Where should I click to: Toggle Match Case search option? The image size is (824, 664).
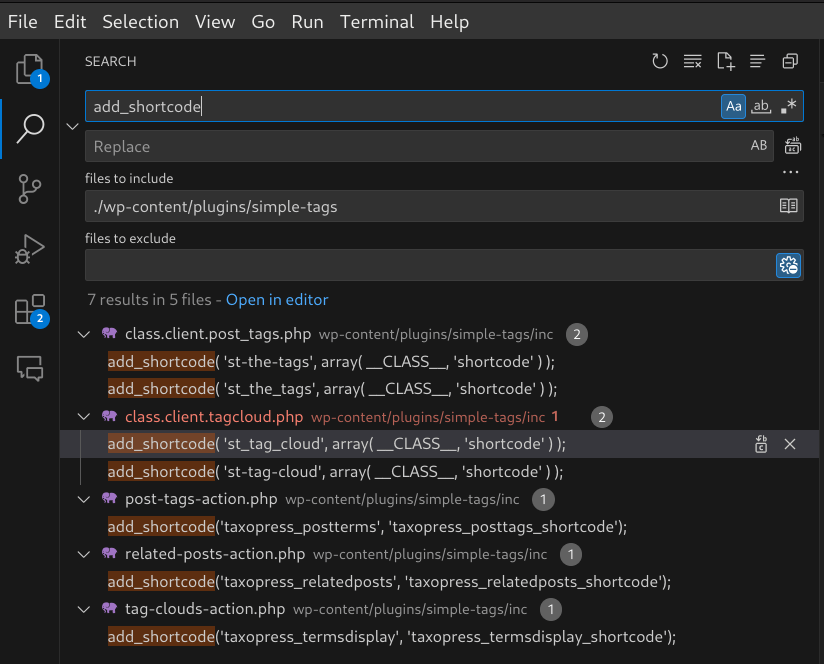pyautogui.click(x=733, y=106)
